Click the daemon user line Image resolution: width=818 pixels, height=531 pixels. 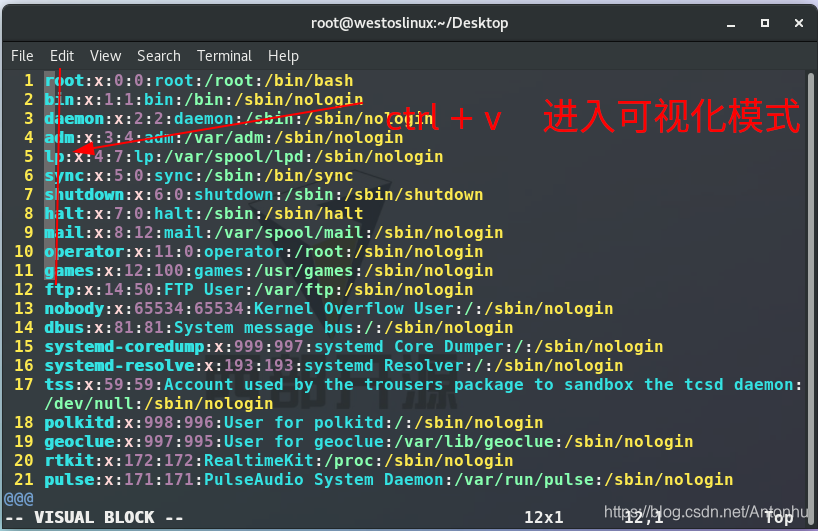239,119
